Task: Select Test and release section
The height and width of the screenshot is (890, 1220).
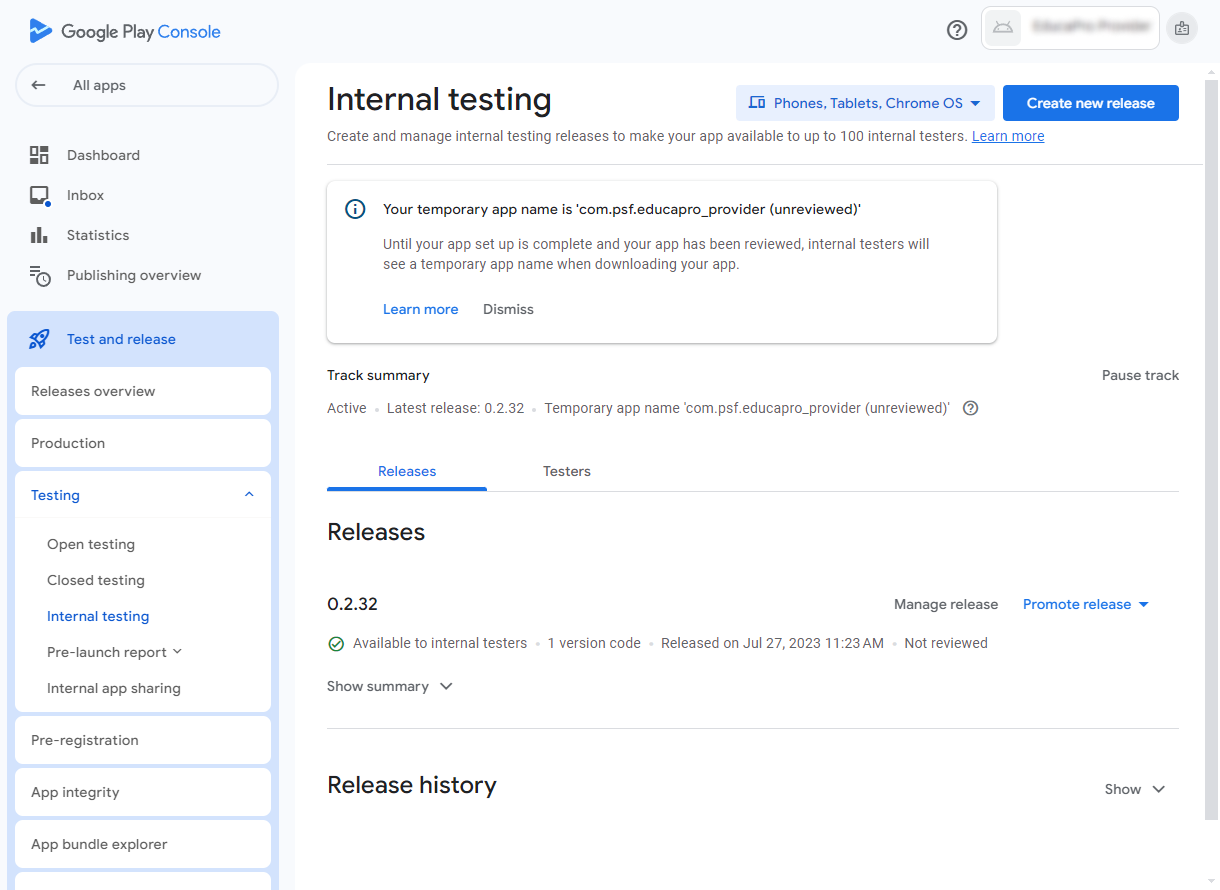Action: tap(143, 339)
